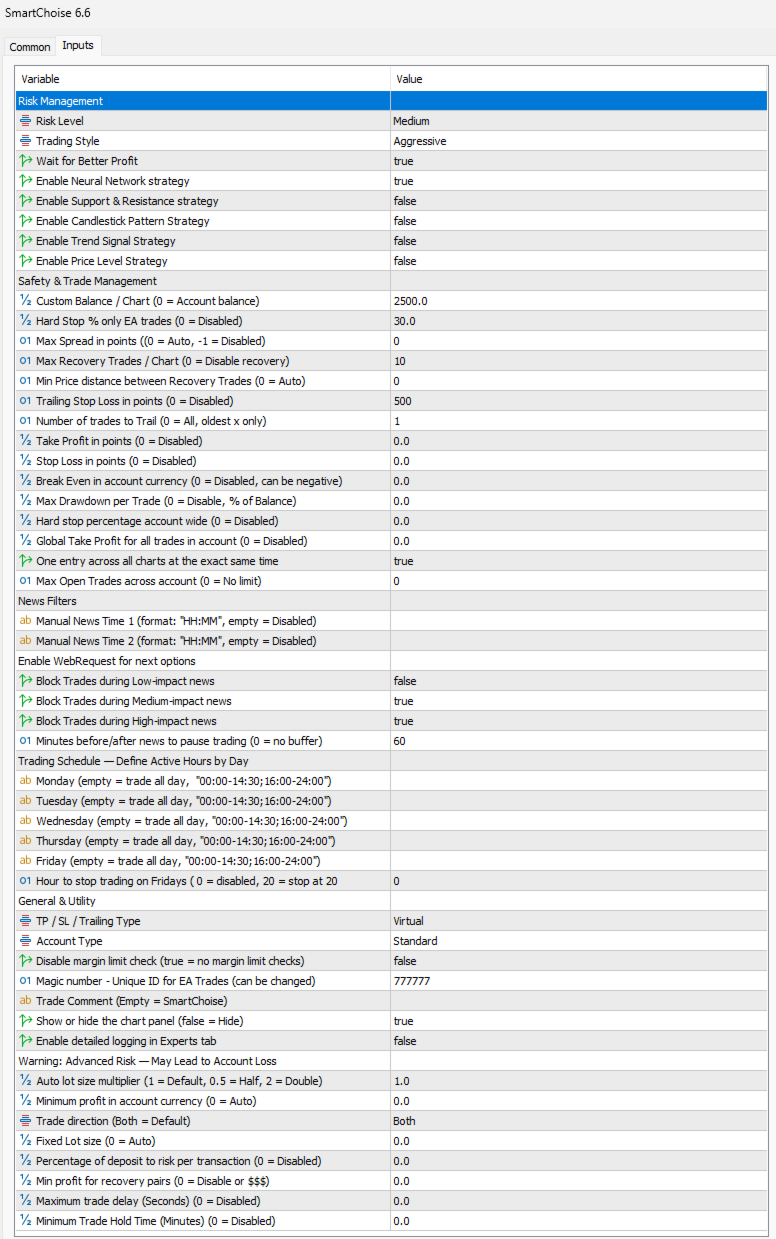
Task: Click the enum icon beside Trading Style
Action: point(25,141)
